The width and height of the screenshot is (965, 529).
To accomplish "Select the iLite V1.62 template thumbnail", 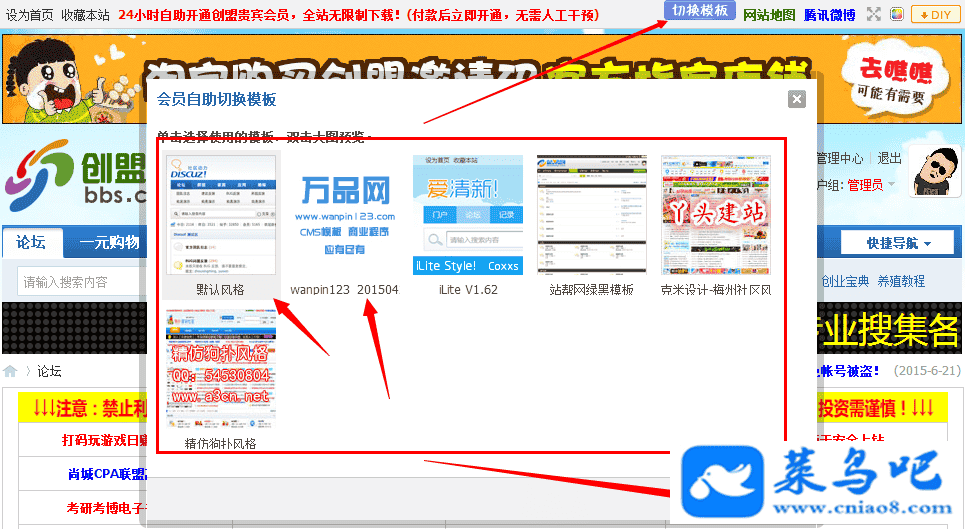I will (x=468, y=215).
